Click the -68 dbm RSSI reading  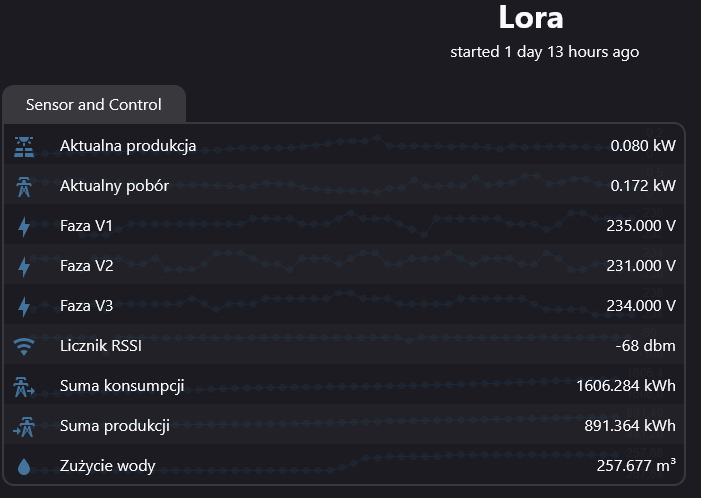tap(646, 346)
